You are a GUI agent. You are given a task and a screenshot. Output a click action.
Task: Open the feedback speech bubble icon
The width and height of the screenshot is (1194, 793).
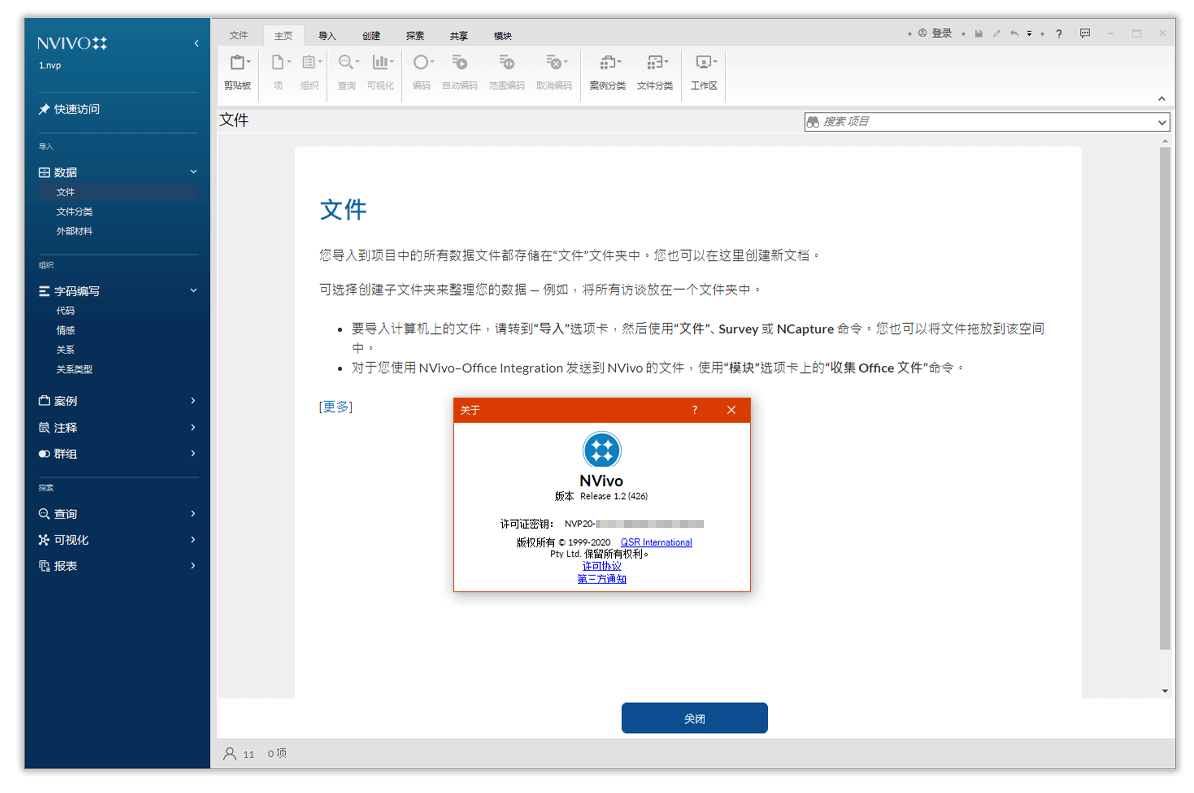point(1084,34)
